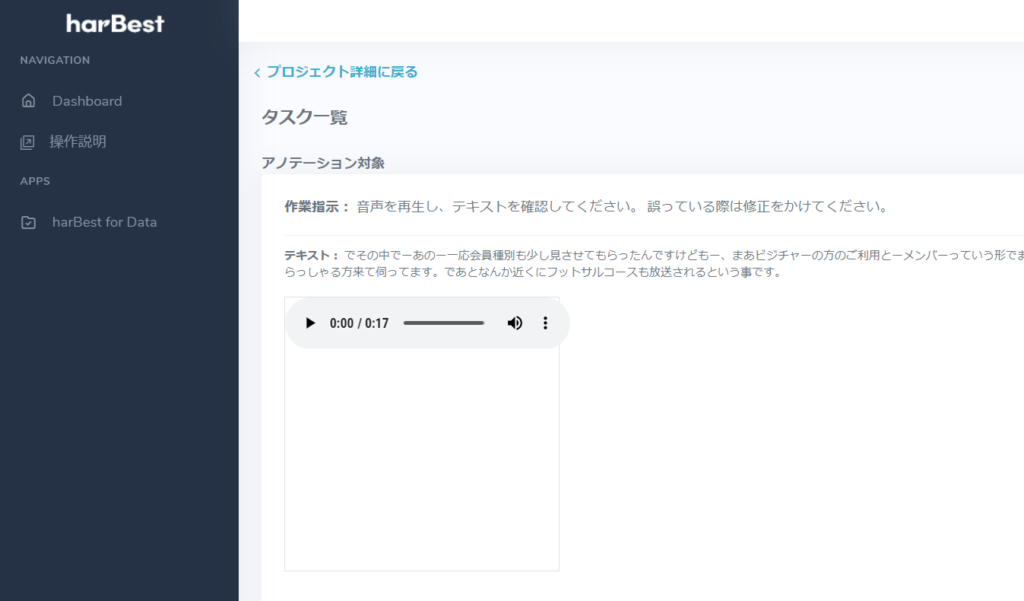This screenshot has width=1024, height=601.
Task: Click the audio seek bar
Action: 444,323
